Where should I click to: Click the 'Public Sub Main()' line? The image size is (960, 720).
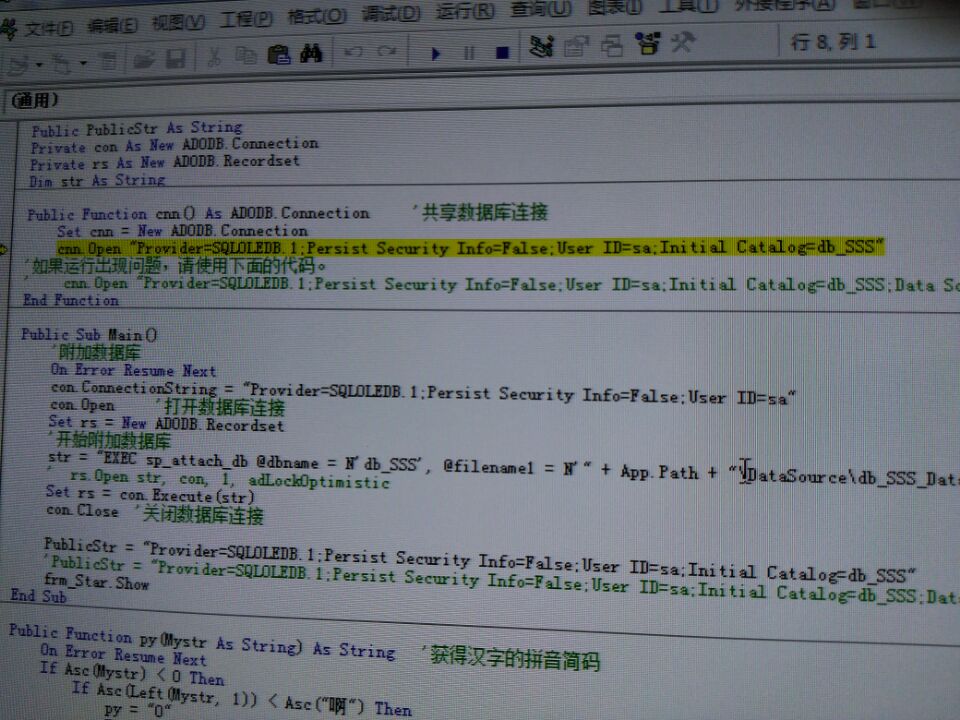(89, 334)
